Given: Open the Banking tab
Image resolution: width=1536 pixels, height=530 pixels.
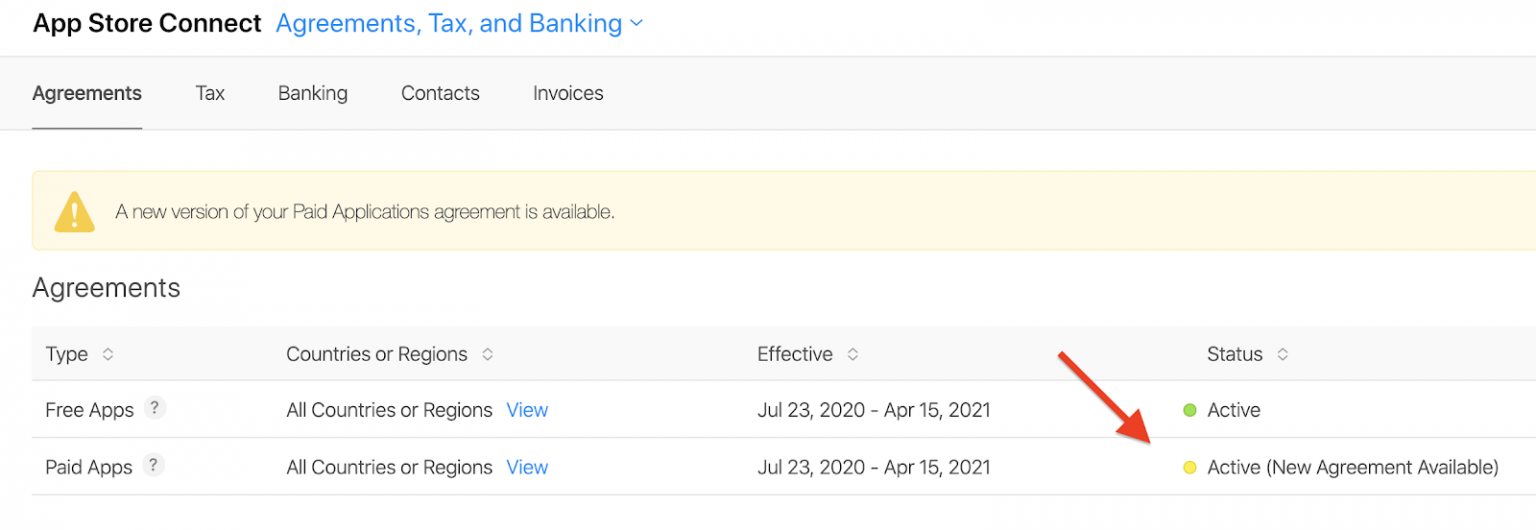Looking at the screenshot, I should tap(313, 93).
